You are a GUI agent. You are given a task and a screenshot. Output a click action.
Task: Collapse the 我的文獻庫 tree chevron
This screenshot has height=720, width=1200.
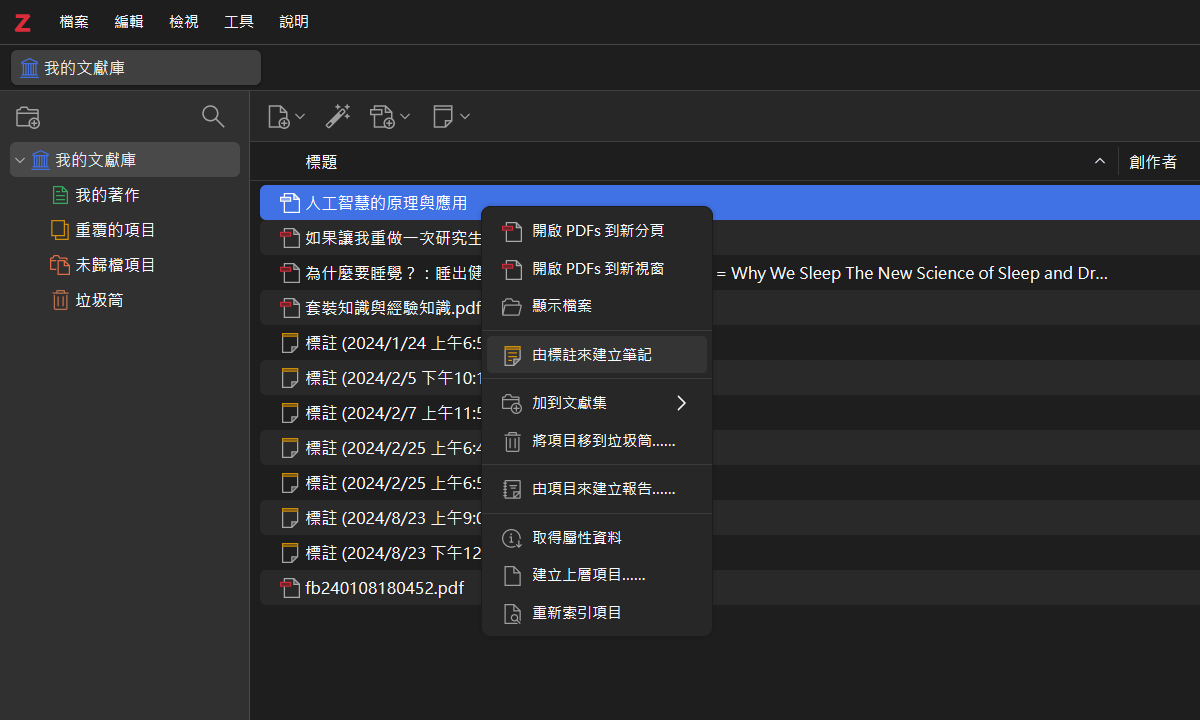pyautogui.click(x=20, y=160)
